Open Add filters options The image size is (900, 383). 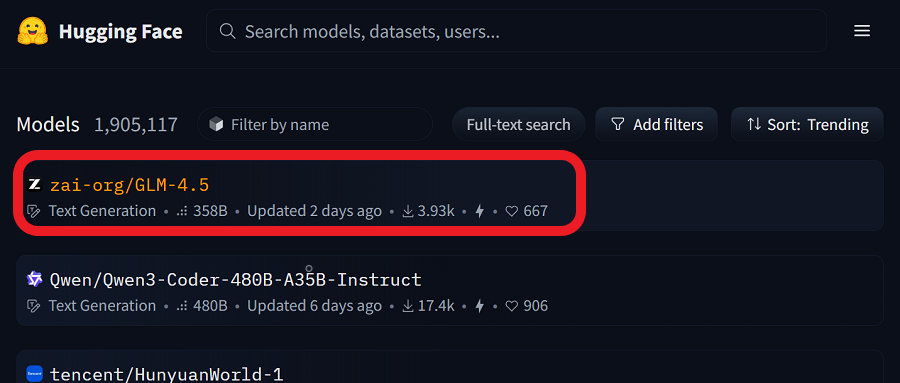pos(657,125)
